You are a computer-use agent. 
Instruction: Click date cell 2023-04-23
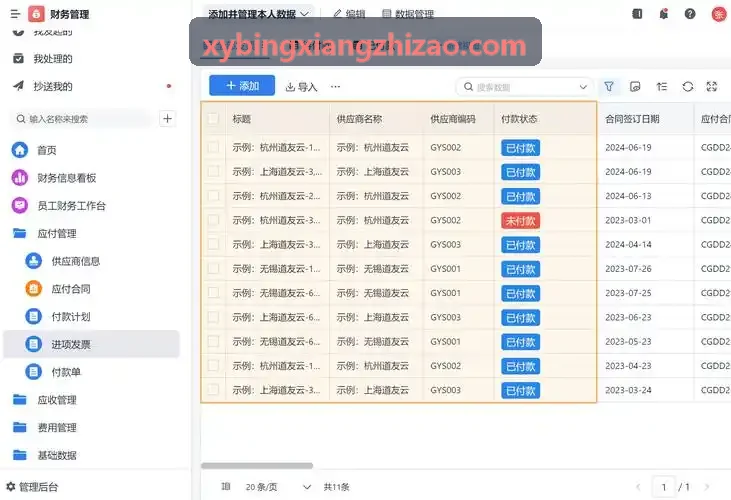[628, 366]
